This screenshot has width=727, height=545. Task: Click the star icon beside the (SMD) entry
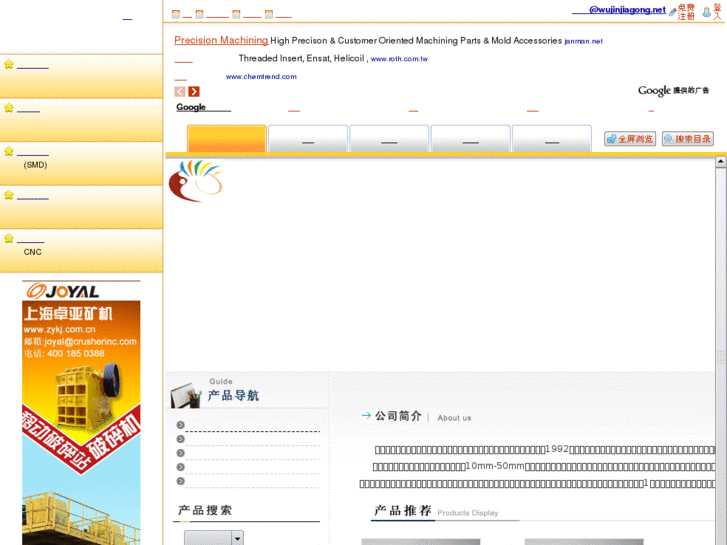click(9, 151)
